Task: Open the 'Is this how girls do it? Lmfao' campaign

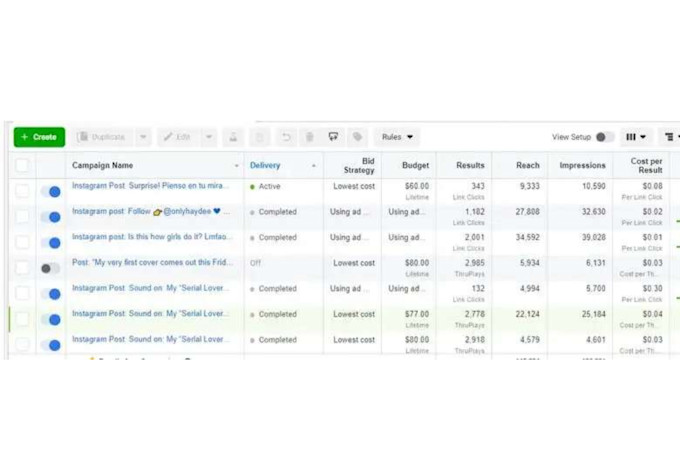Action: click(x=152, y=237)
